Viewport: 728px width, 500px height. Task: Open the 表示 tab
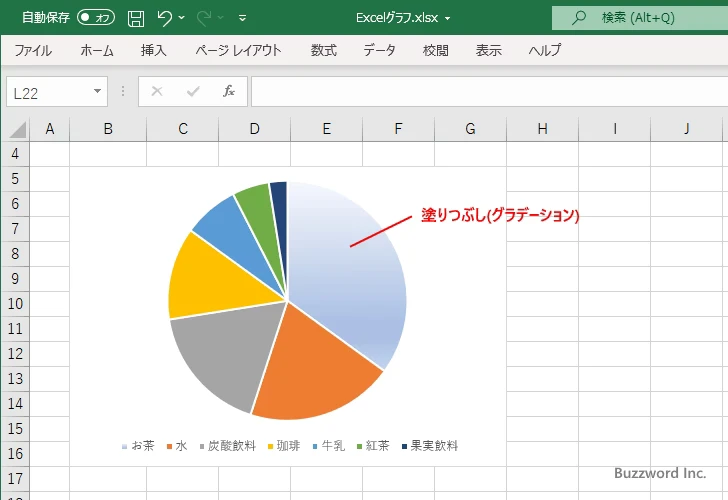[x=488, y=50]
